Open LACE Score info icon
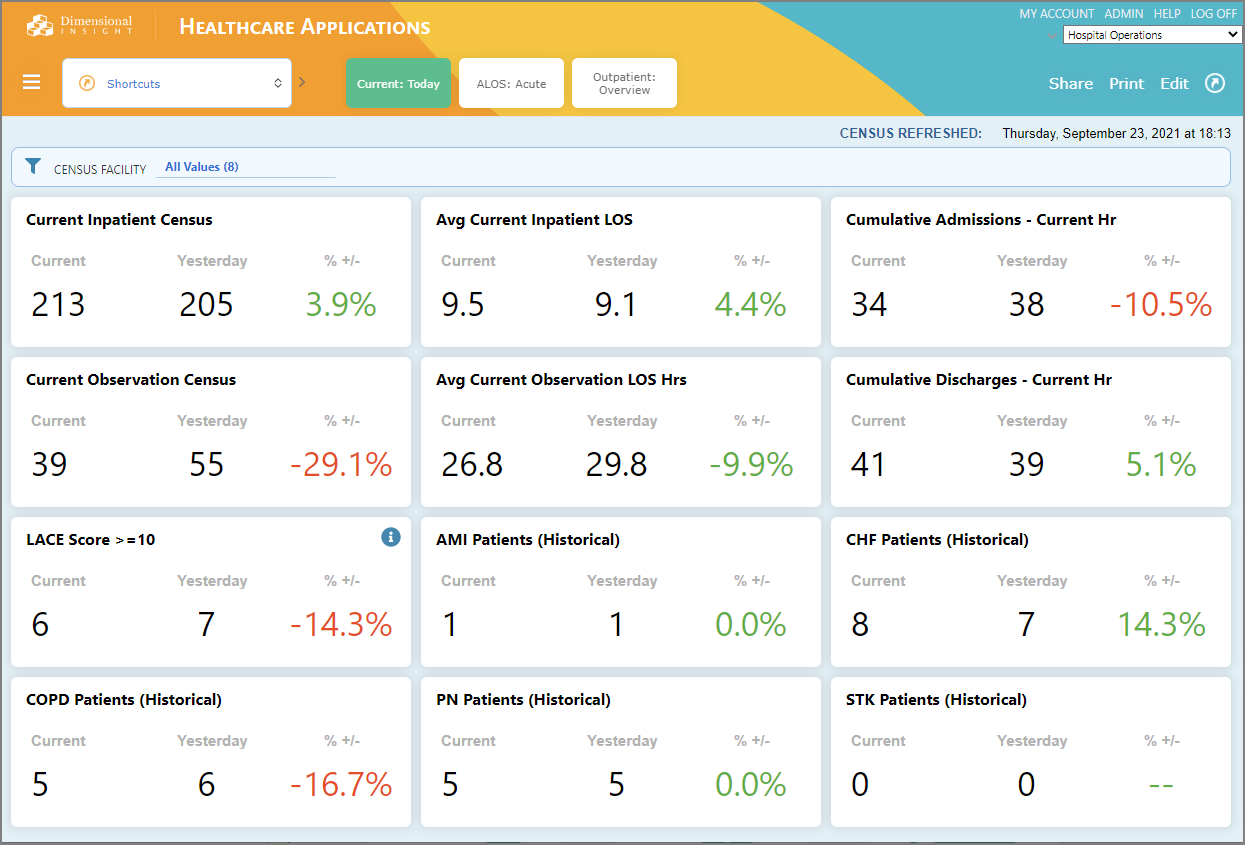The image size is (1245, 845). point(391,538)
